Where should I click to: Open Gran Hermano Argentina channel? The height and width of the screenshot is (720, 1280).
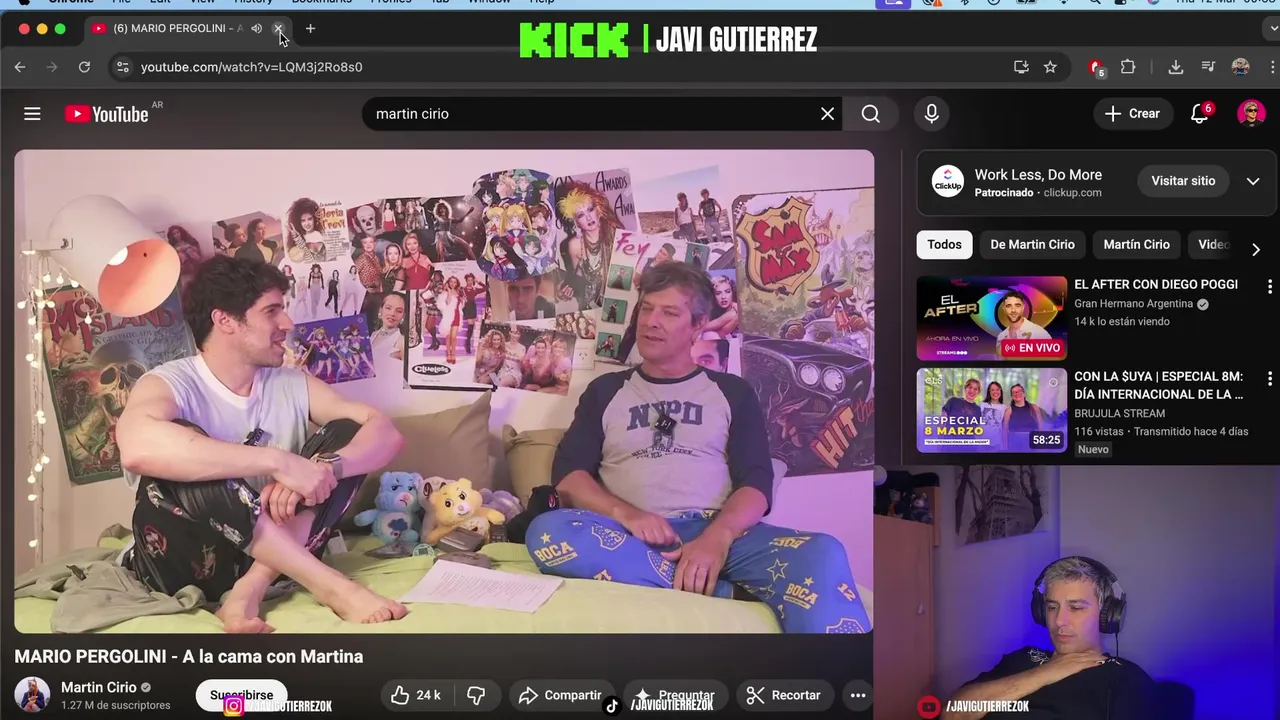(1133, 304)
